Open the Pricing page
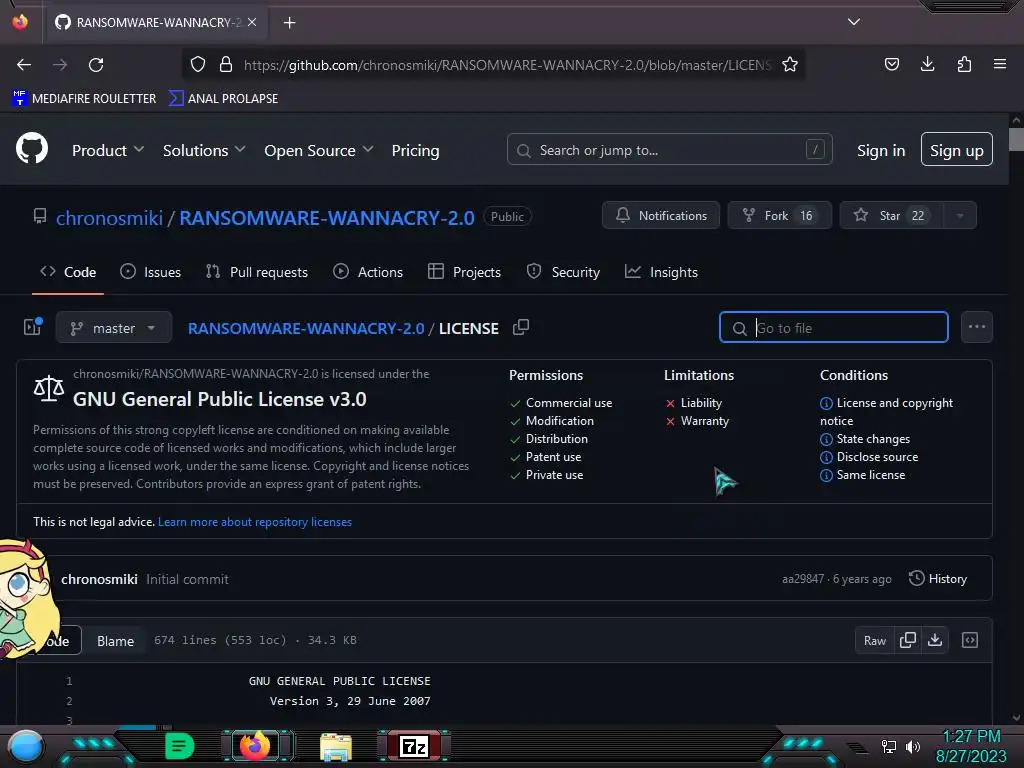This screenshot has width=1024, height=768. [415, 150]
